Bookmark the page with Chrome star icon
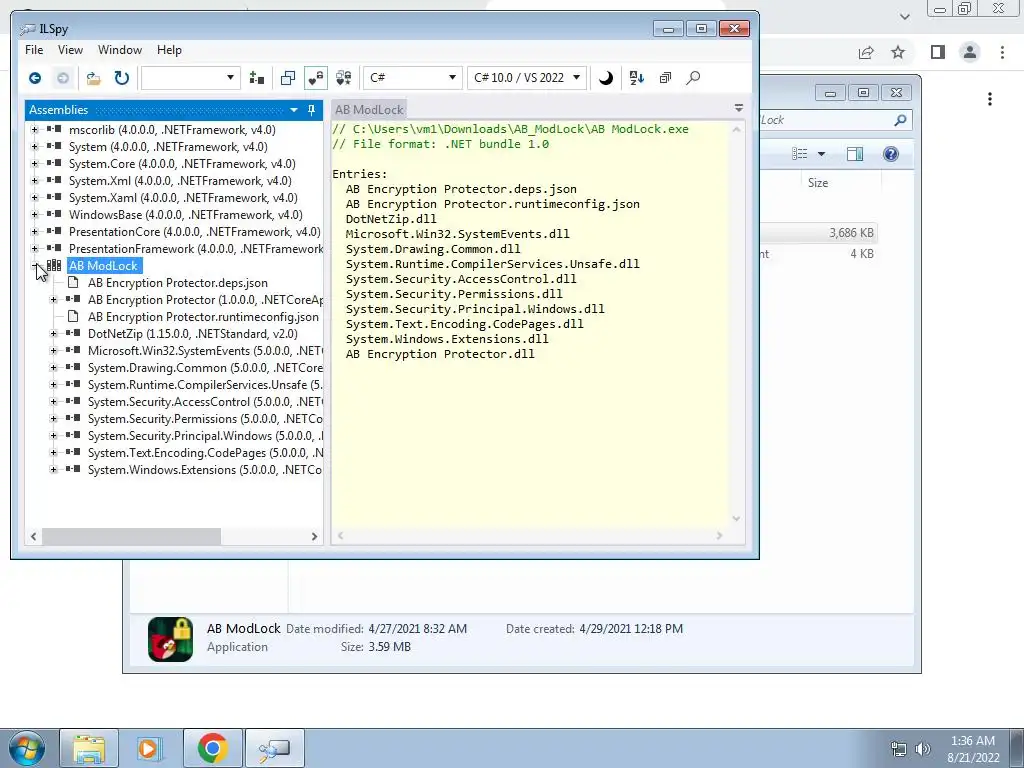This screenshot has width=1024, height=768. [898, 52]
